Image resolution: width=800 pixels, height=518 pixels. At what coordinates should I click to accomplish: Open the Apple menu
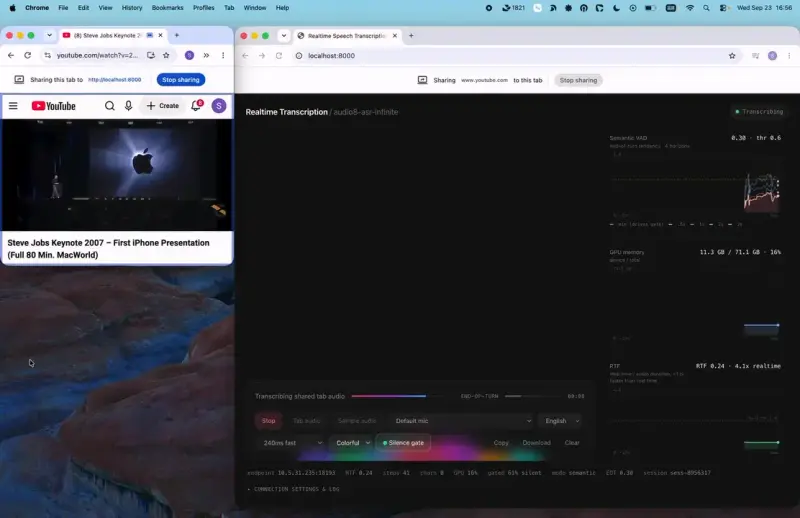coord(13,8)
